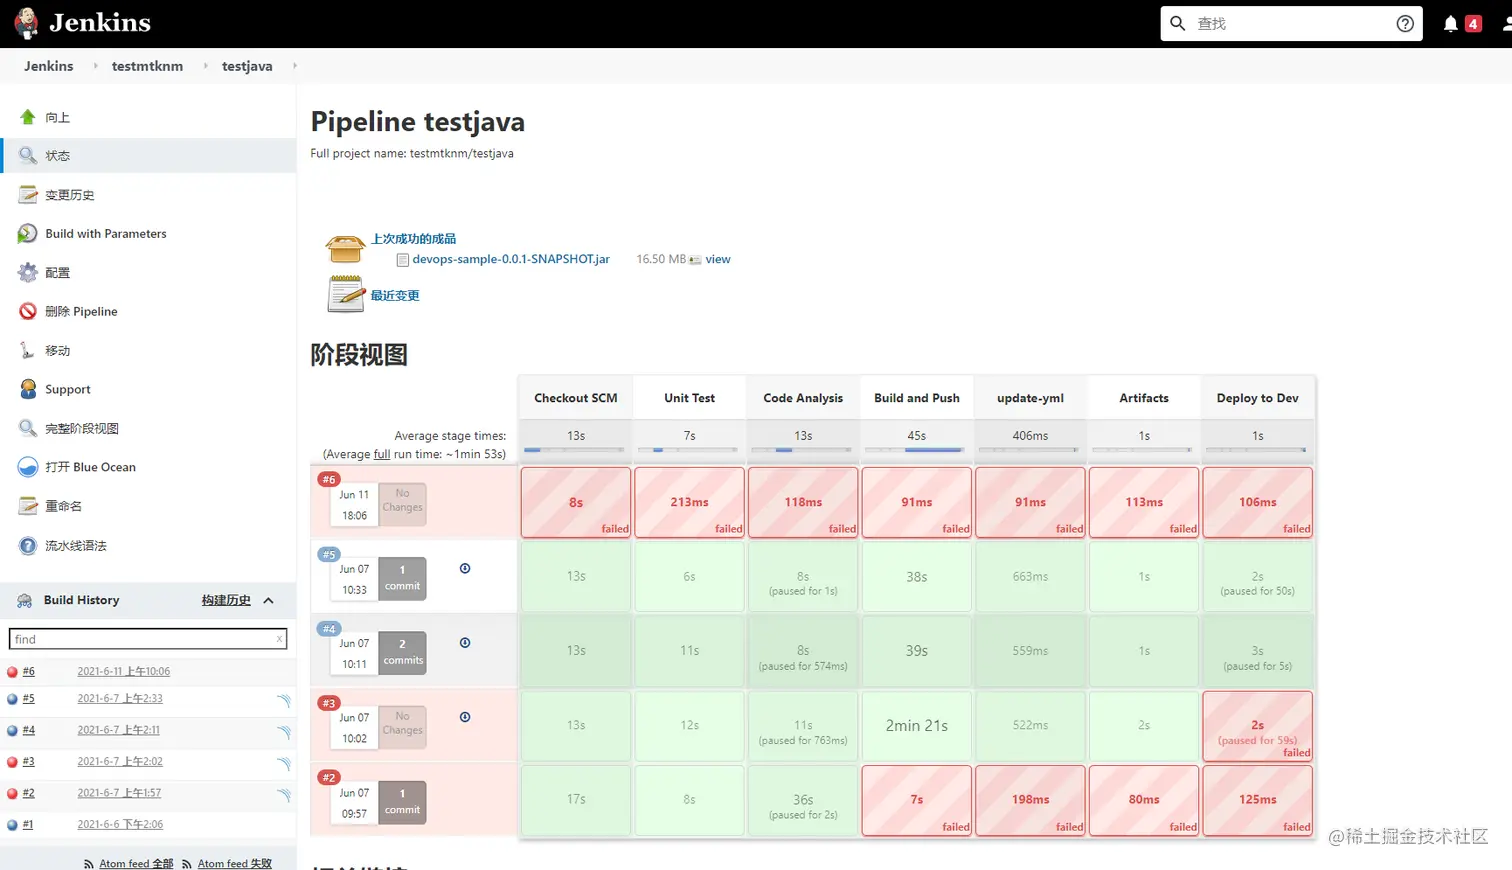Click the view link next to jar
The image size is (1512, 870).
click(718, 259)
